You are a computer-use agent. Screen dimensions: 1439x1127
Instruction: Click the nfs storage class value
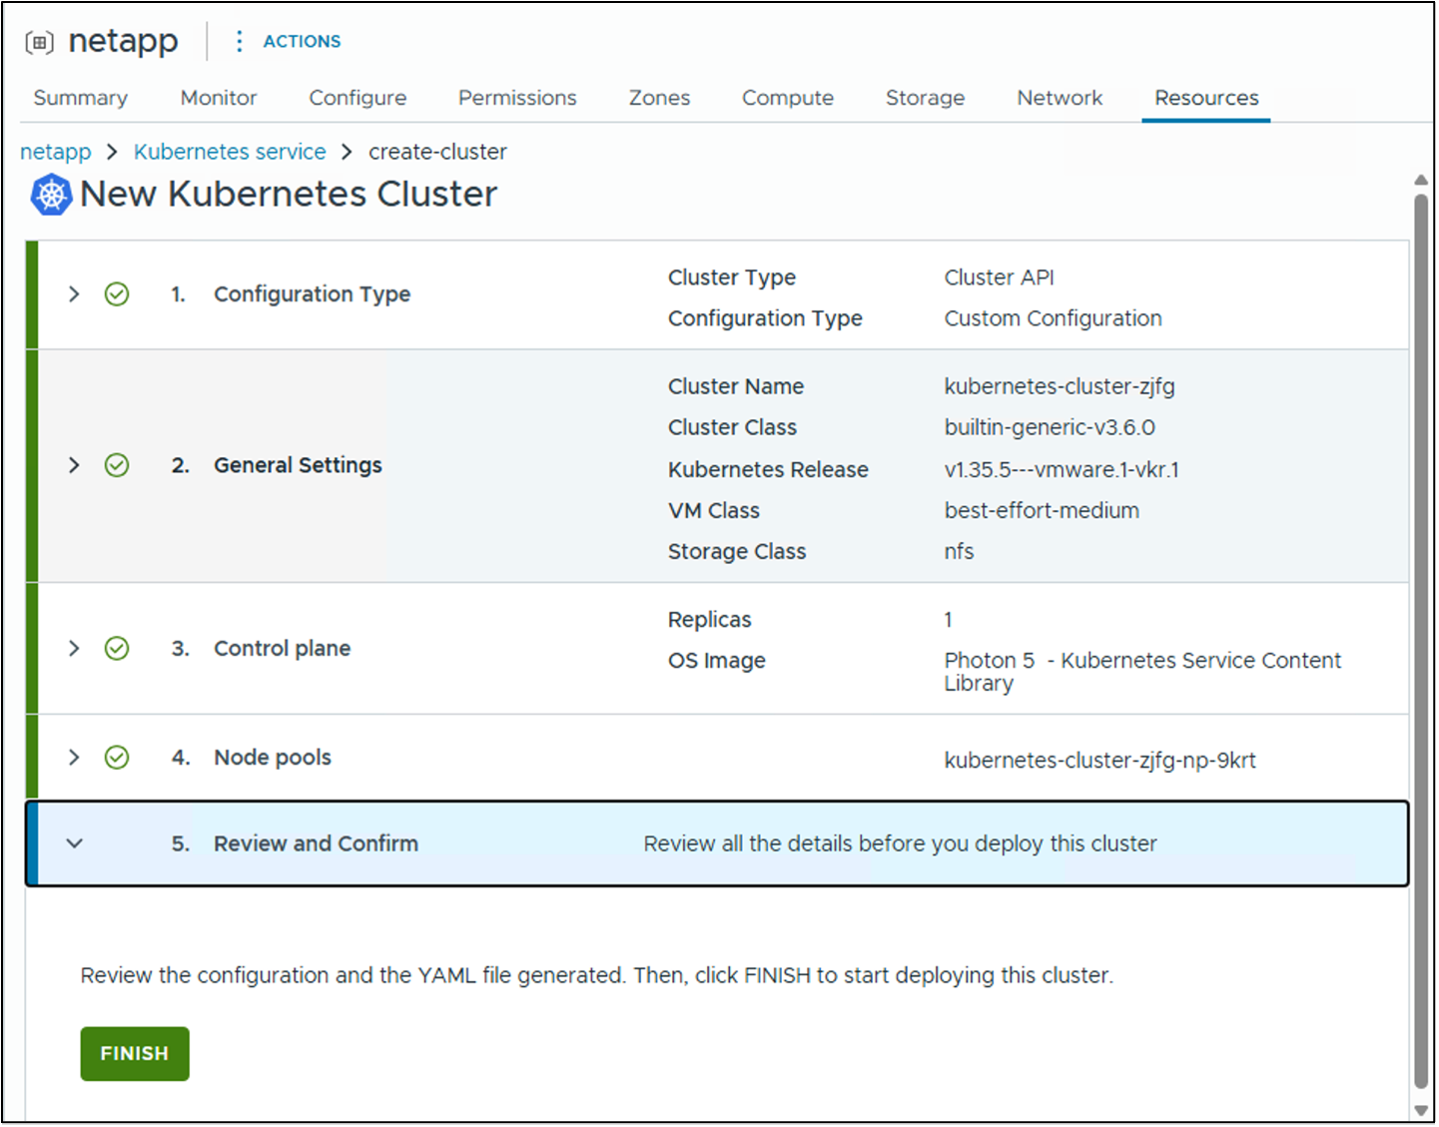click(x=959, y=552)
